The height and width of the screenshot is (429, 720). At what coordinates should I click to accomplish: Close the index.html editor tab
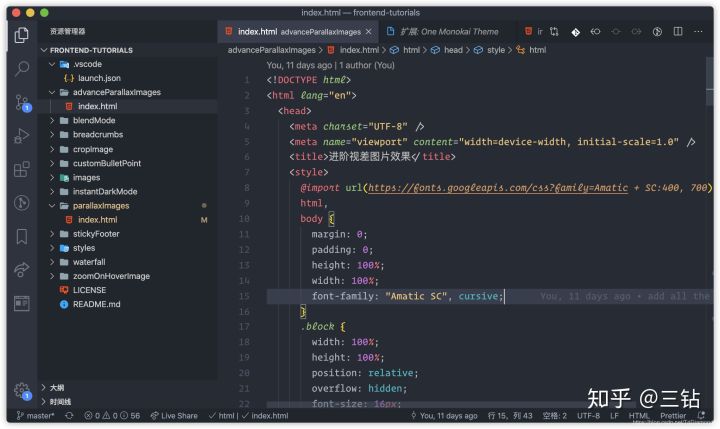pos(369,32)
